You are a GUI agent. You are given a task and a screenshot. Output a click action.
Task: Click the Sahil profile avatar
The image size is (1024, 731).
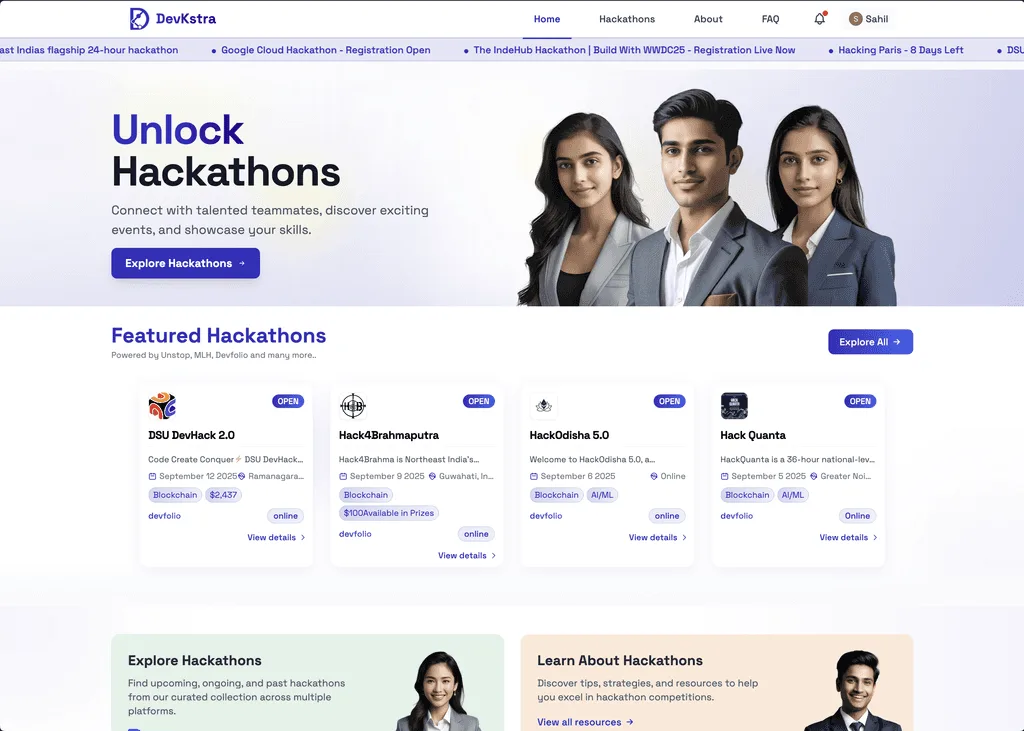pyautogui.click(x=855, y=19)
